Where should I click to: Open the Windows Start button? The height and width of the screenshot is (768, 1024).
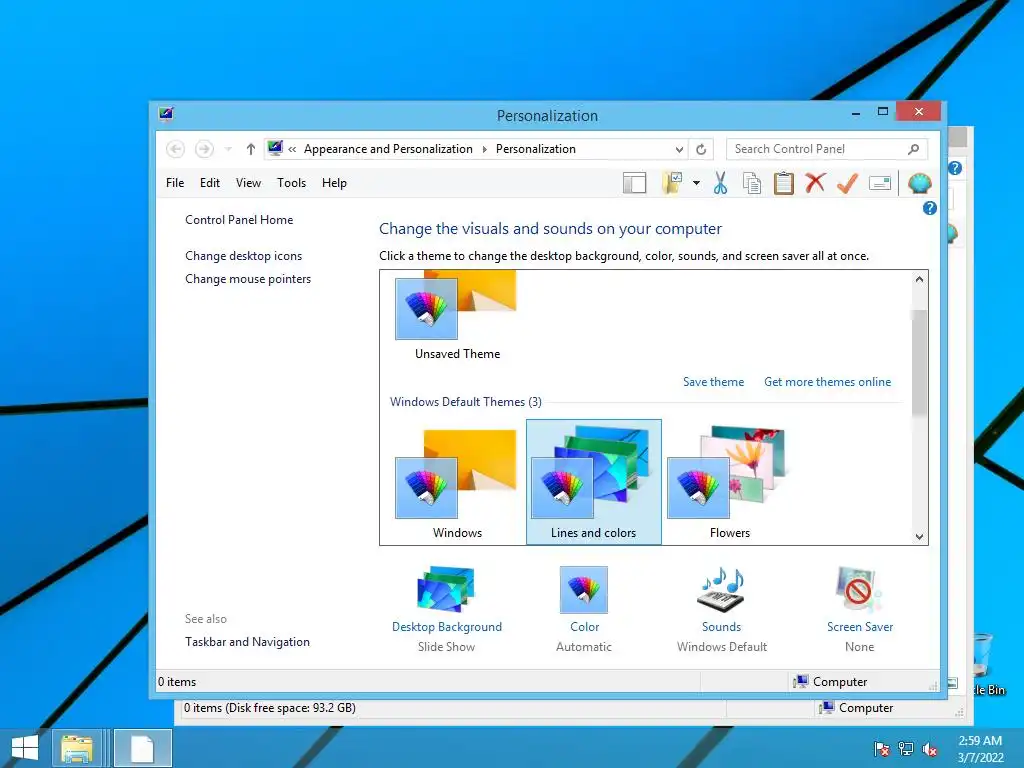[x=25, y=748]
